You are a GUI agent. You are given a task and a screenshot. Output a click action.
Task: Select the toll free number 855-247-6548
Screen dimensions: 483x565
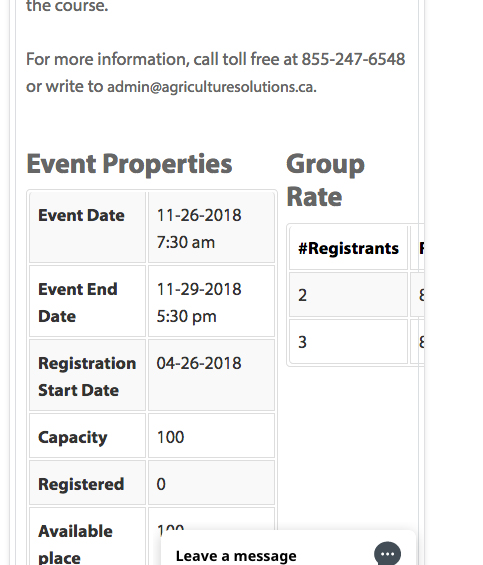(x=353, y=59)
